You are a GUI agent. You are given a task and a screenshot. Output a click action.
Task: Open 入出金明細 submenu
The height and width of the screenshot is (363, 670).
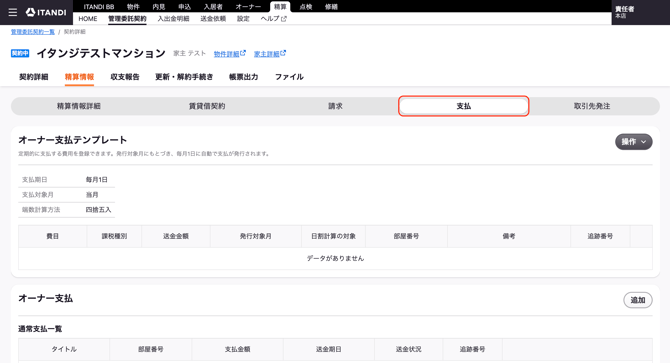coord(173,19)
